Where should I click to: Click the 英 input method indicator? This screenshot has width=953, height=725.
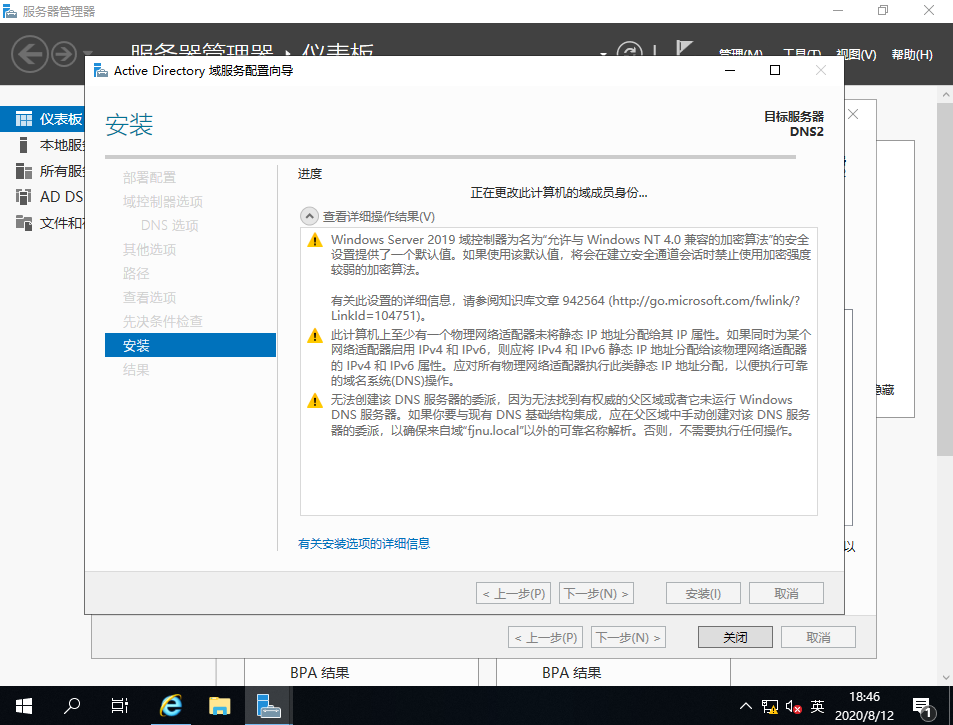817,706
